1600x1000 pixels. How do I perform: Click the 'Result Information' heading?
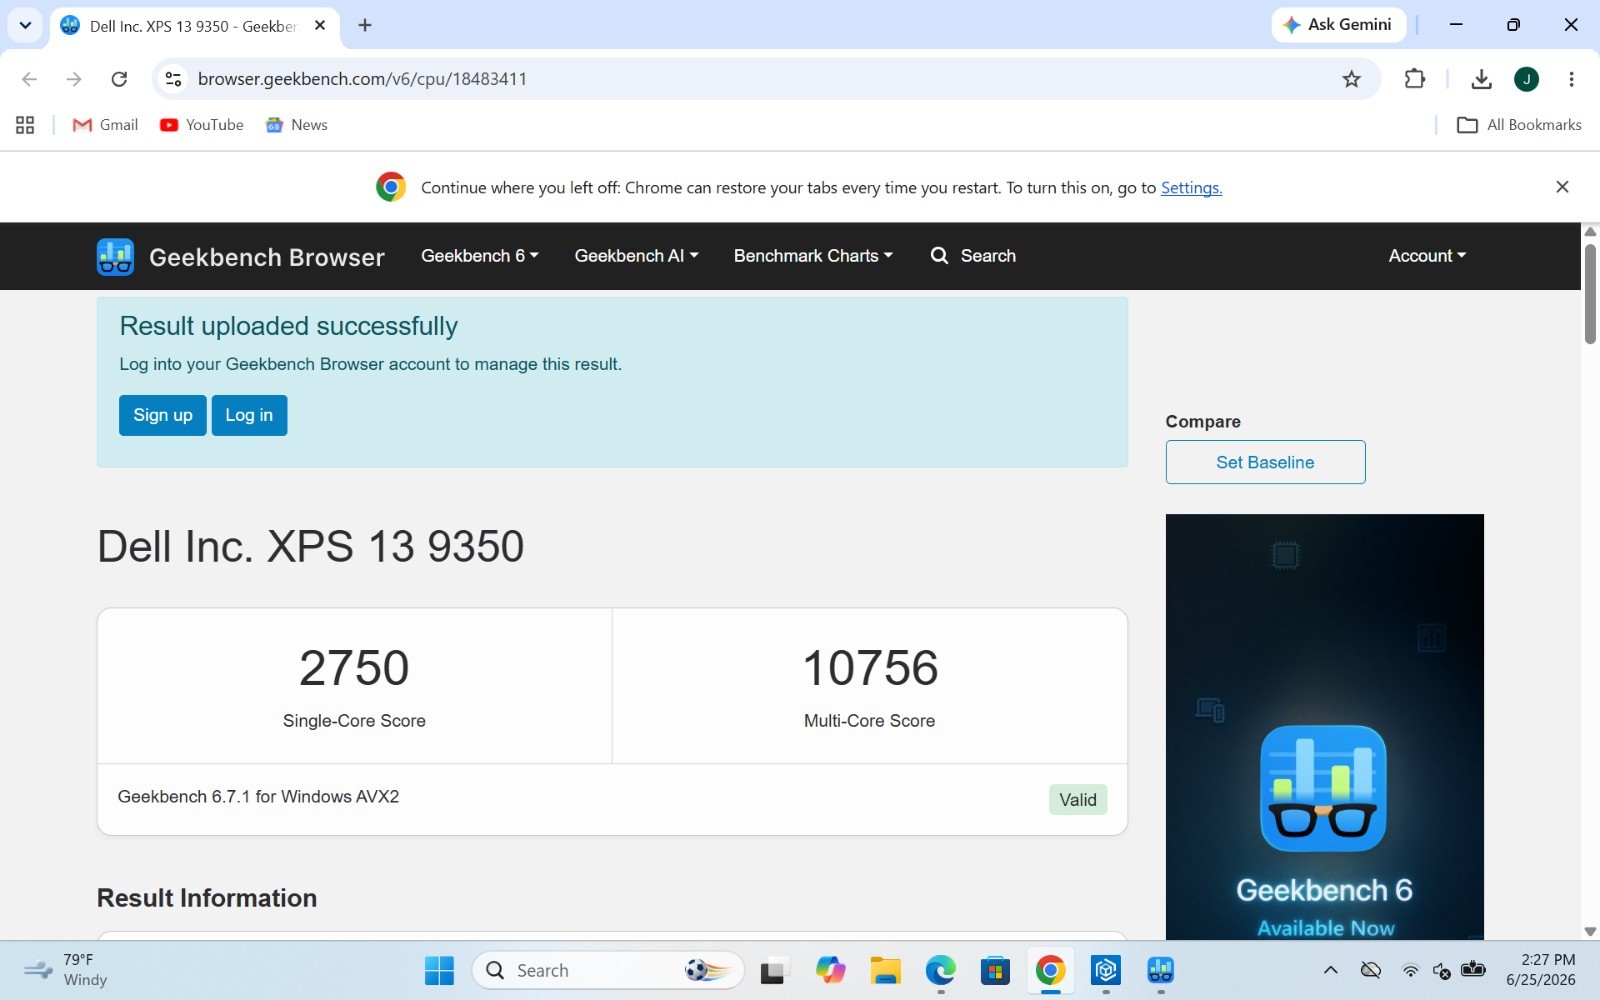[x=207, y=898]
